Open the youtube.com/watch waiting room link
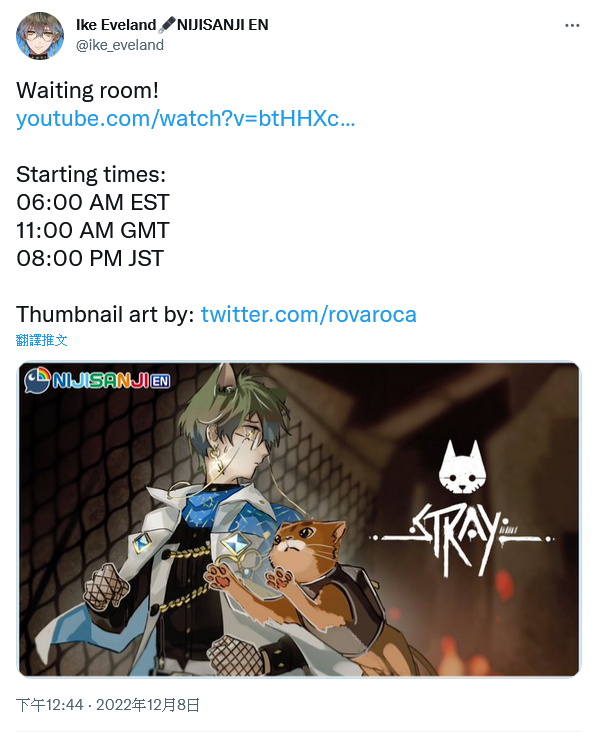Image resolution: width=598 pixels, height=732 pixels. tap(185, 118)
